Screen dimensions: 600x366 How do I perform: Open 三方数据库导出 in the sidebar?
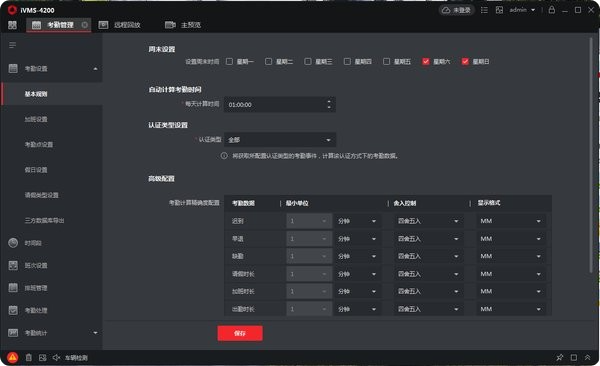click(44, 220)
